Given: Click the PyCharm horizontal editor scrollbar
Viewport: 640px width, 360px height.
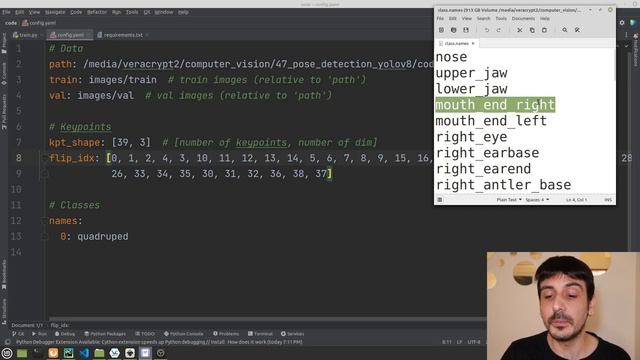Looking at the screenshot, I should tap(267, 318).
